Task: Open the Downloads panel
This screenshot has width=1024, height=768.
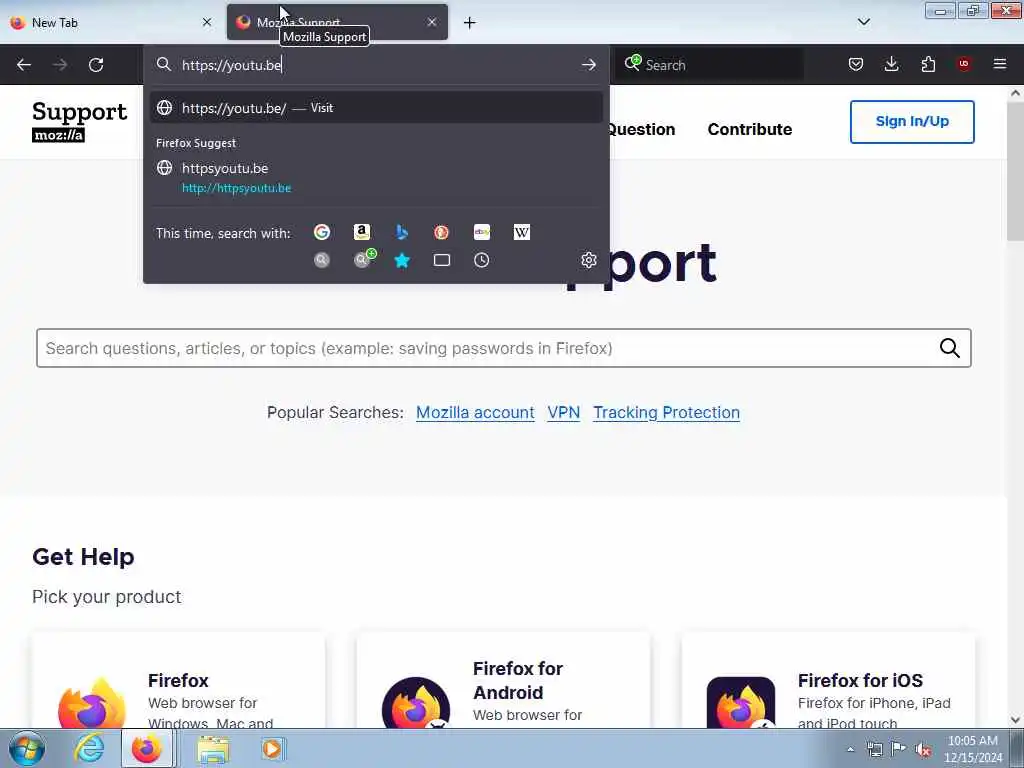Action: [891, 64]
